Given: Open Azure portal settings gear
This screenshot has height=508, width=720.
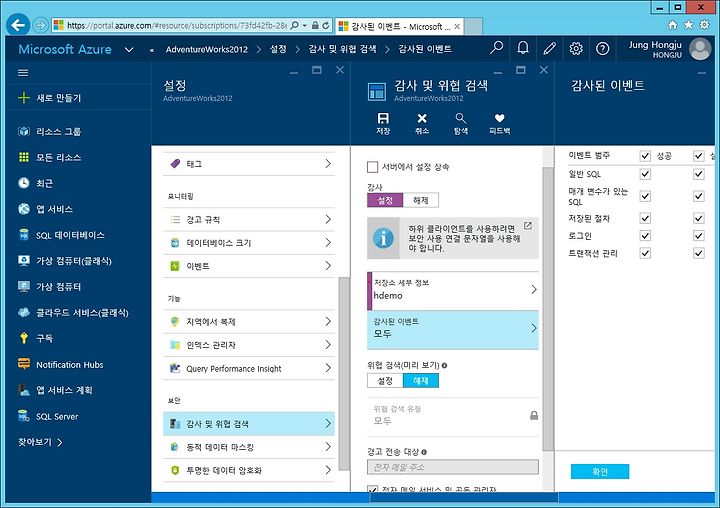Looking at the screenshot, I should pos(576,48).
